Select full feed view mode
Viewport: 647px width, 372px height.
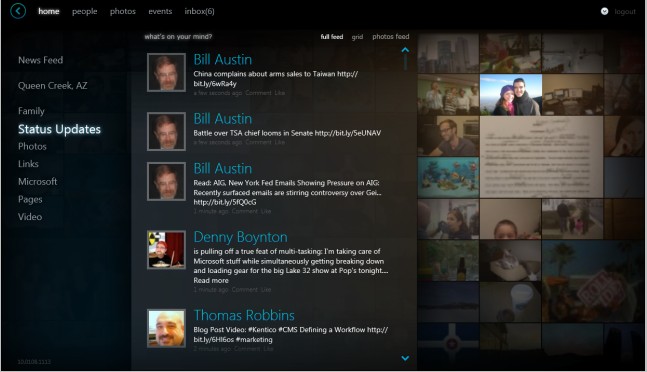332,36
